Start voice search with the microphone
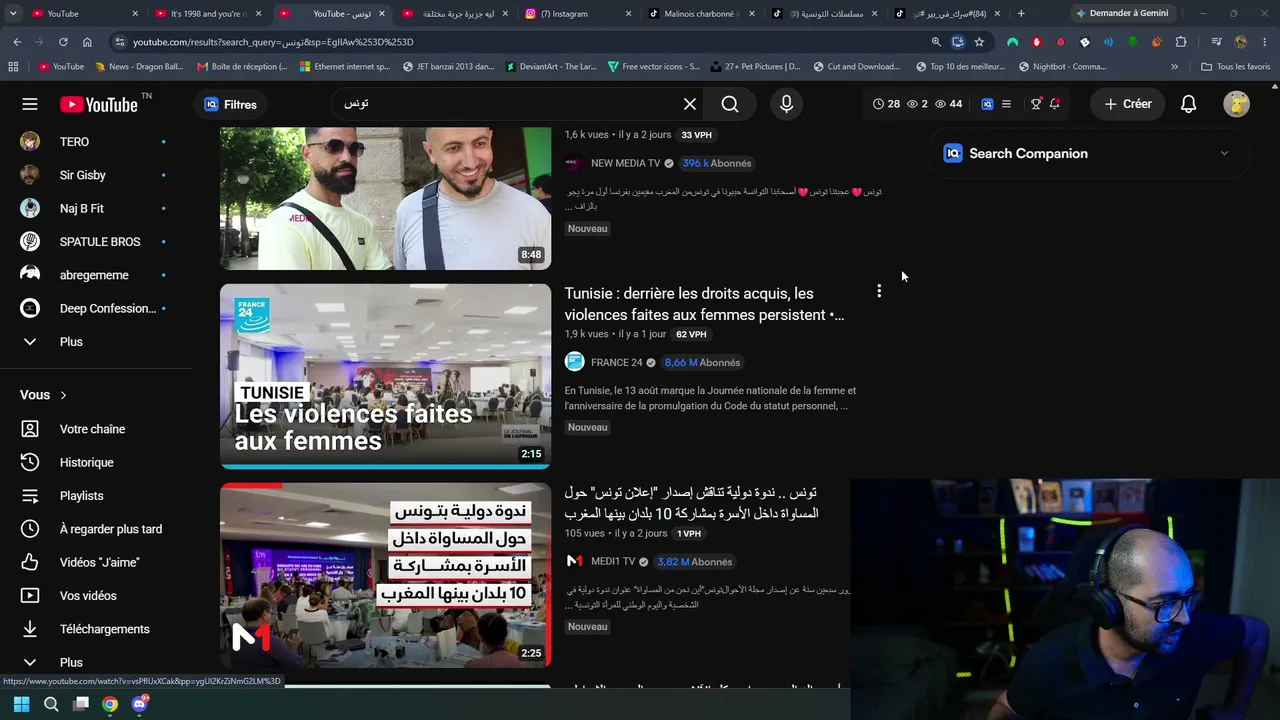The height and width of the screenshot is (720, 1280). click(x=786, y=104)
